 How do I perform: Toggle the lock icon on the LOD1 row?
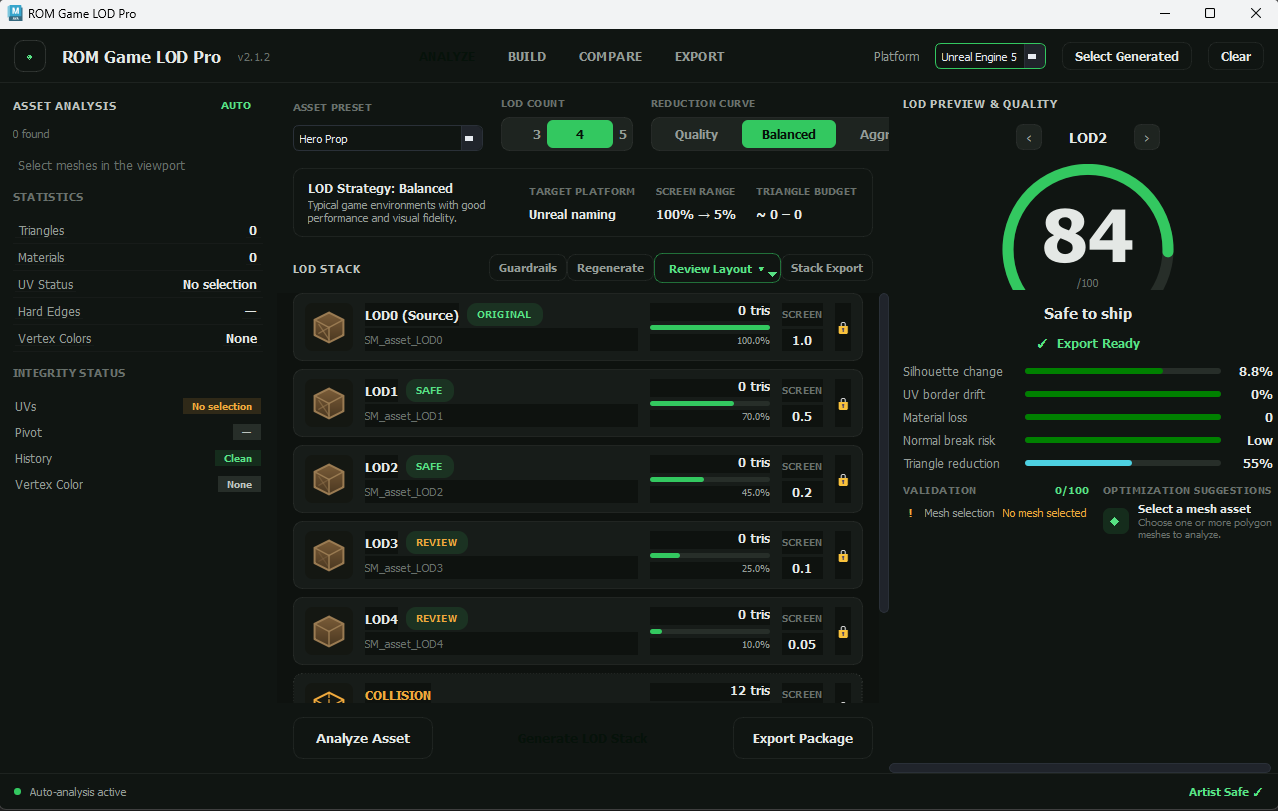point(843,404)
